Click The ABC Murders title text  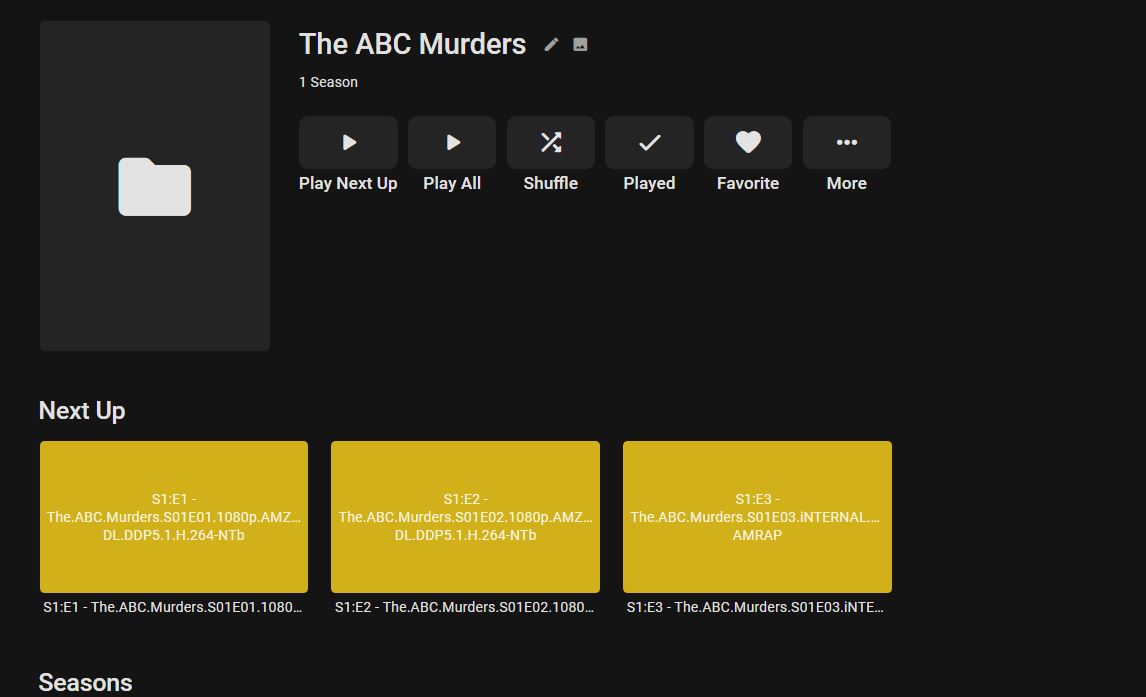point(412,44)
